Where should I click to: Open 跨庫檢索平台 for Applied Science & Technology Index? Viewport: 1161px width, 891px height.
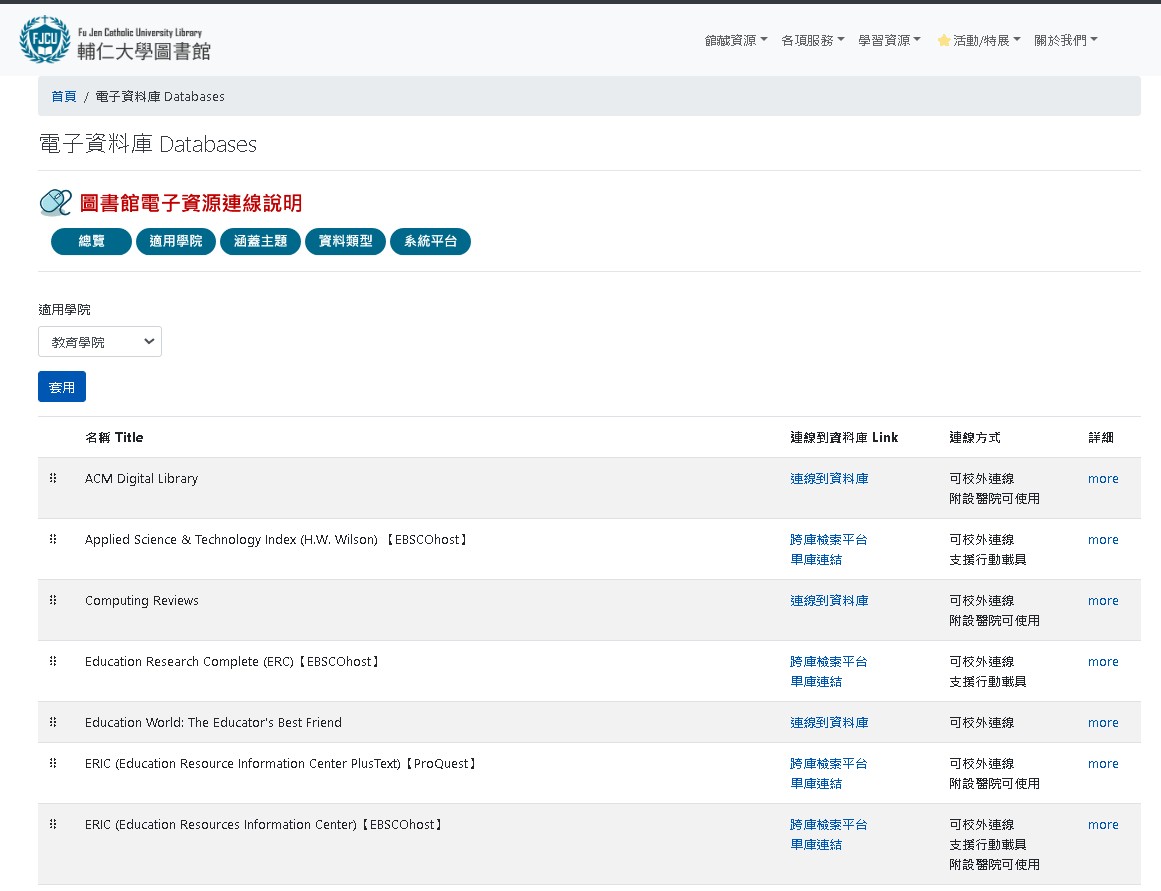[x=829, y=539]
